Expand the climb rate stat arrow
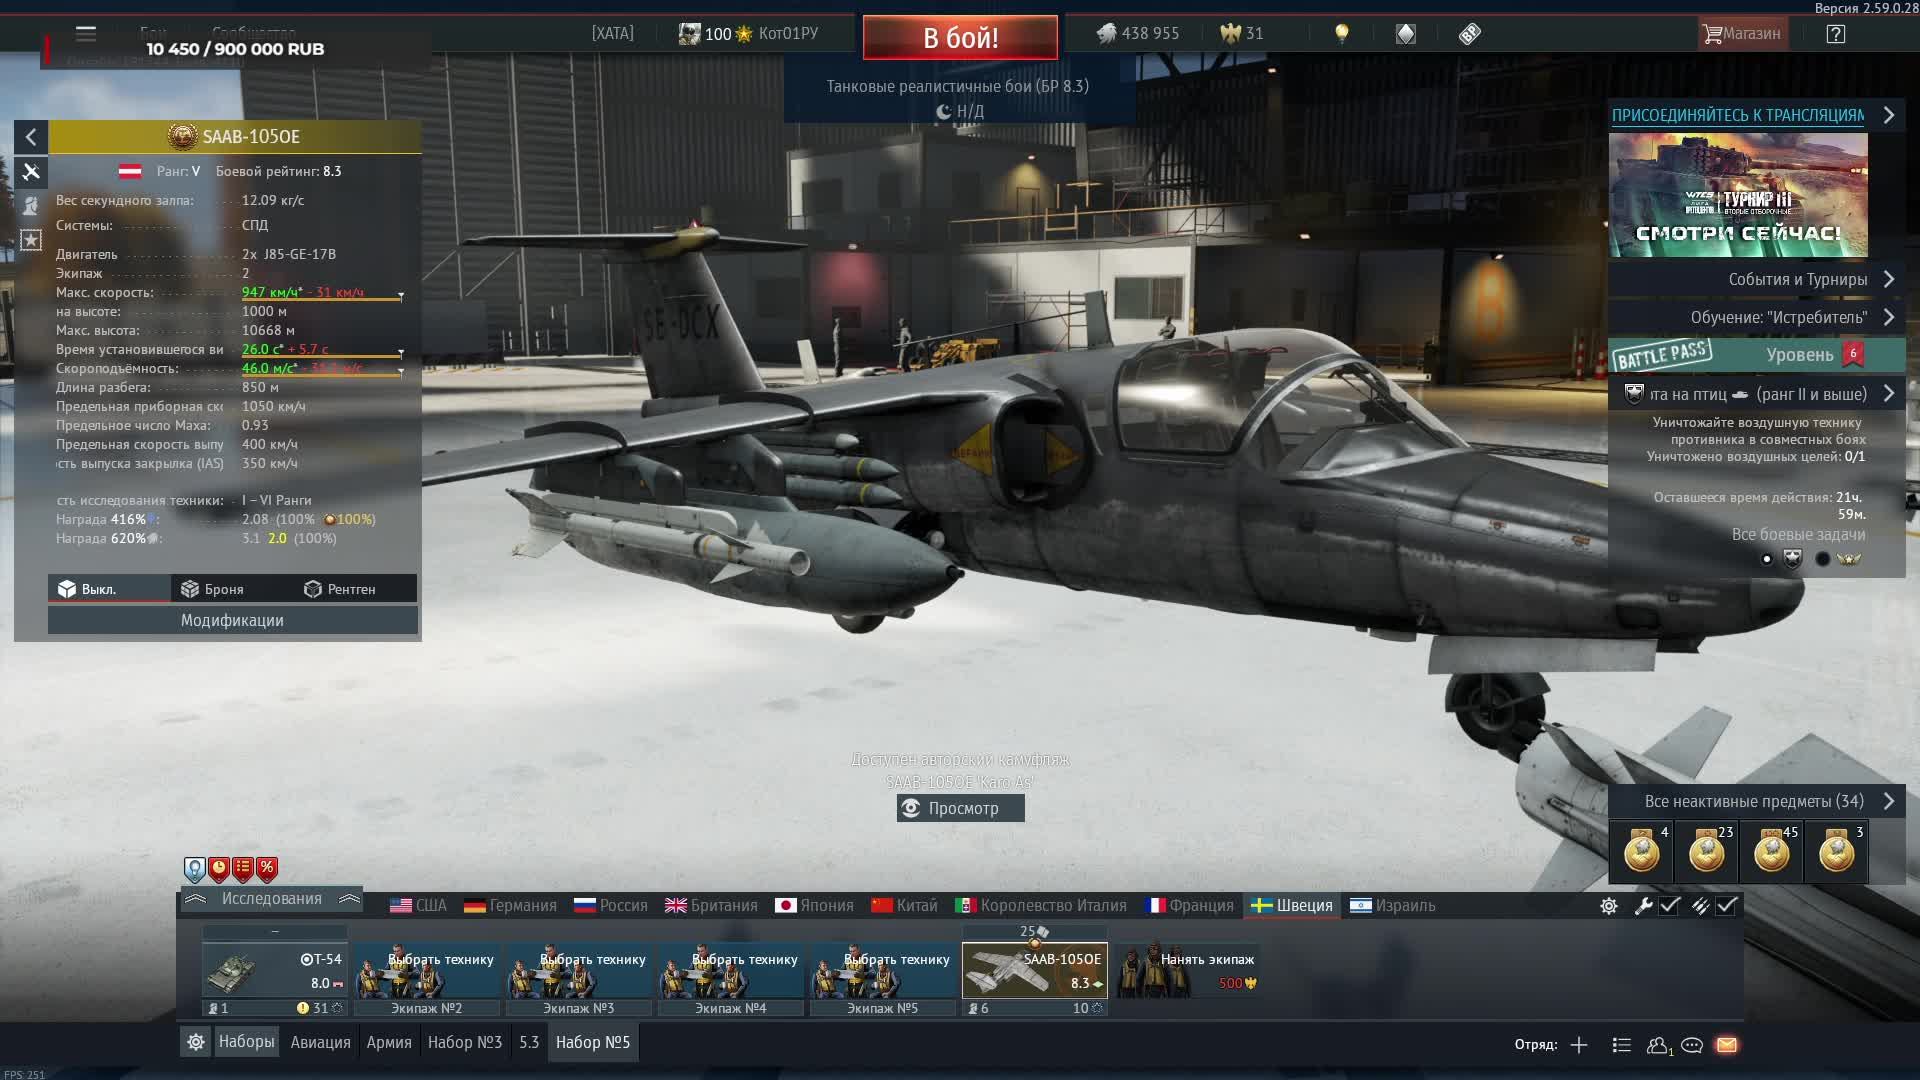This screenshot has width=1920, height=1080. click(x=401, y=372)
